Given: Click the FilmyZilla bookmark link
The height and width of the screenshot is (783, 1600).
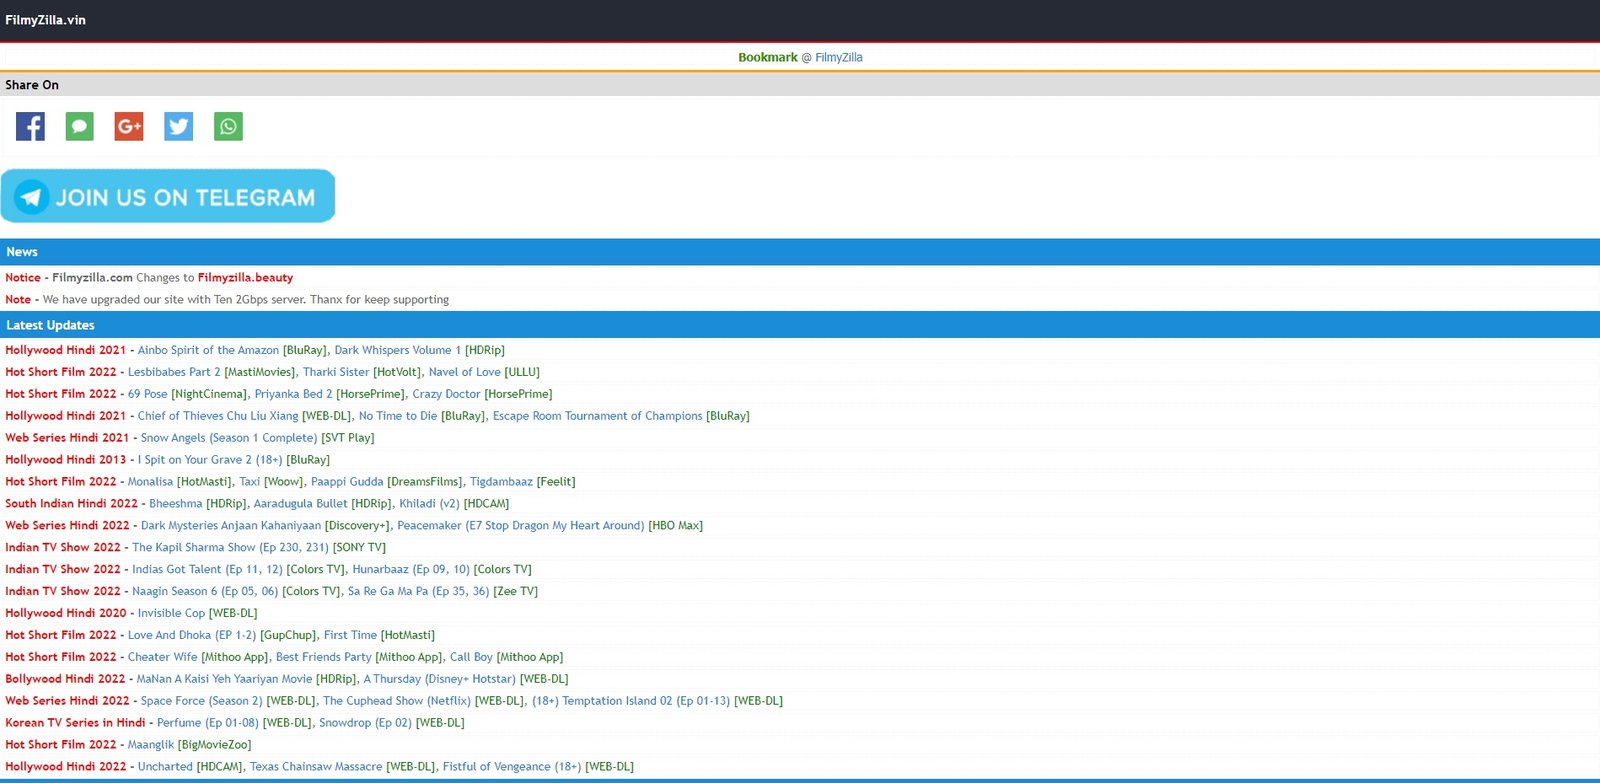Looking at the screenshot, I should coord(838,58).
